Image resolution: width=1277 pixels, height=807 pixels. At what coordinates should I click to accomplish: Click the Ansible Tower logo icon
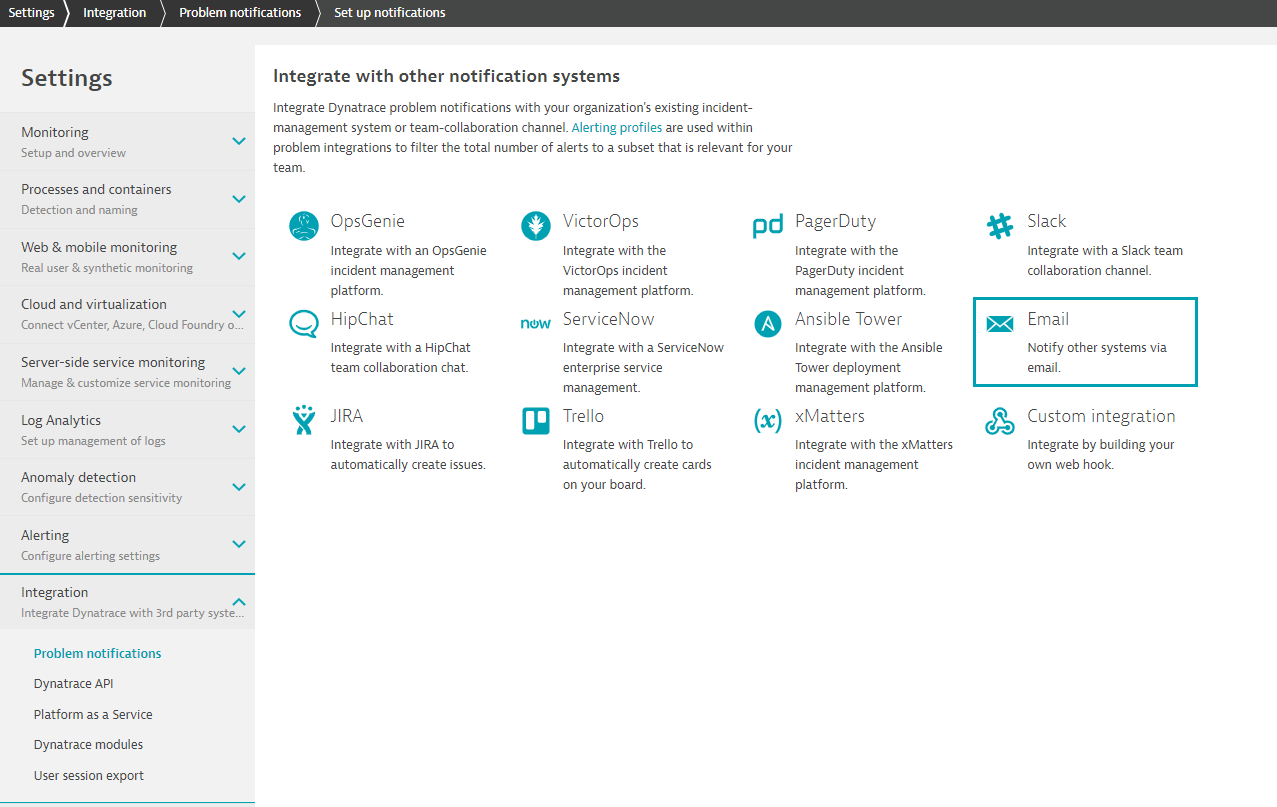[768, 324]
